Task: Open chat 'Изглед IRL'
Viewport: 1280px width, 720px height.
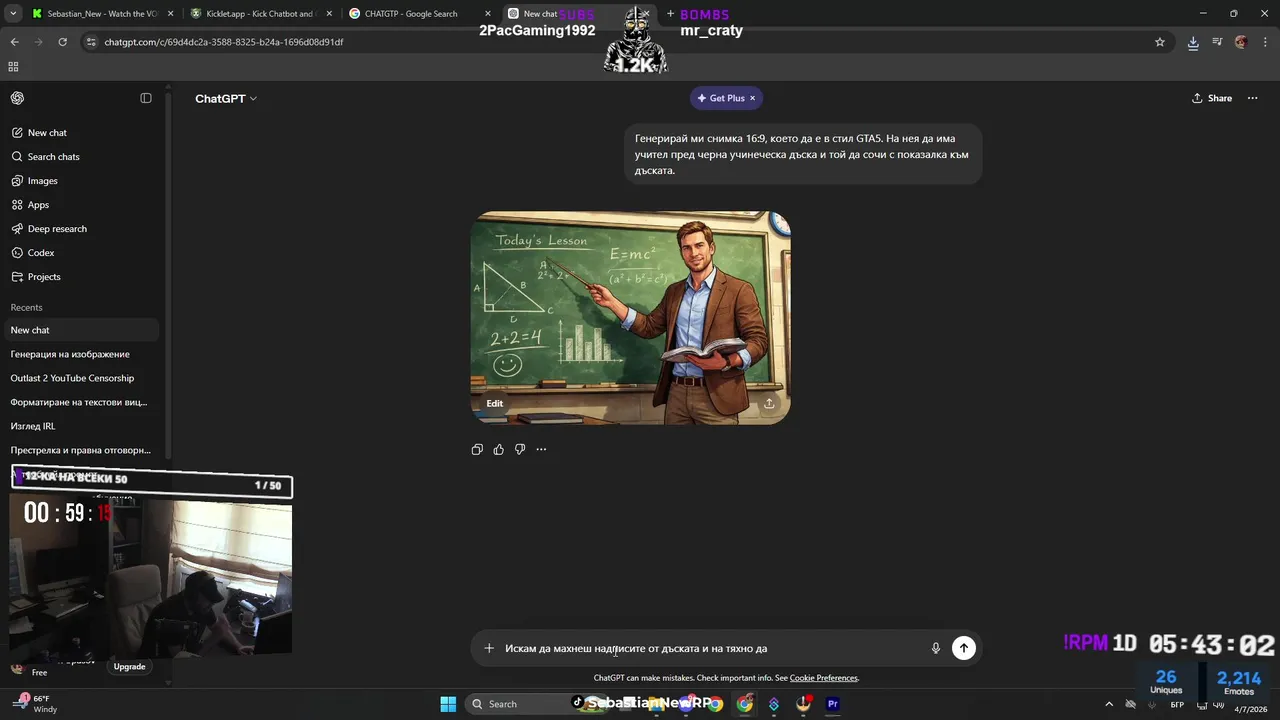Action: tap(82, 426)
